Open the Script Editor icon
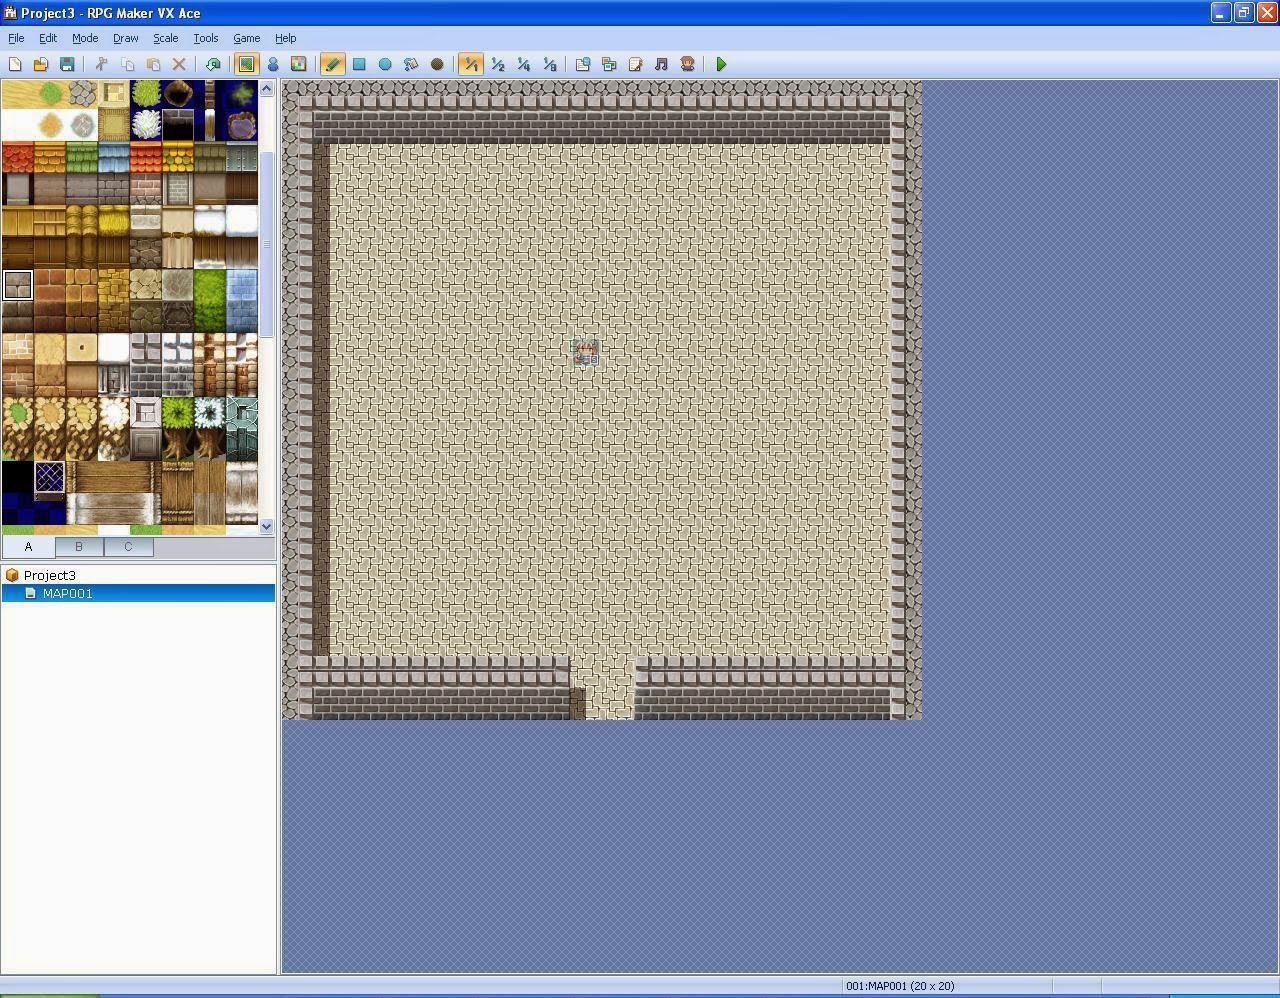This screenshot has width=1280, height=998. (x=635, y=64)
